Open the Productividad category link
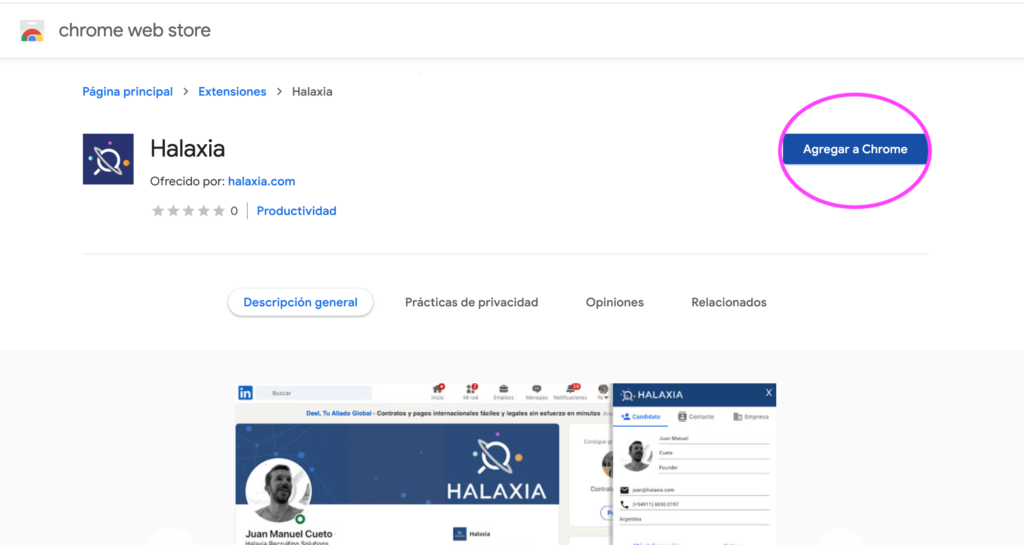This screenshot has width=1024, height=545. 296,211
